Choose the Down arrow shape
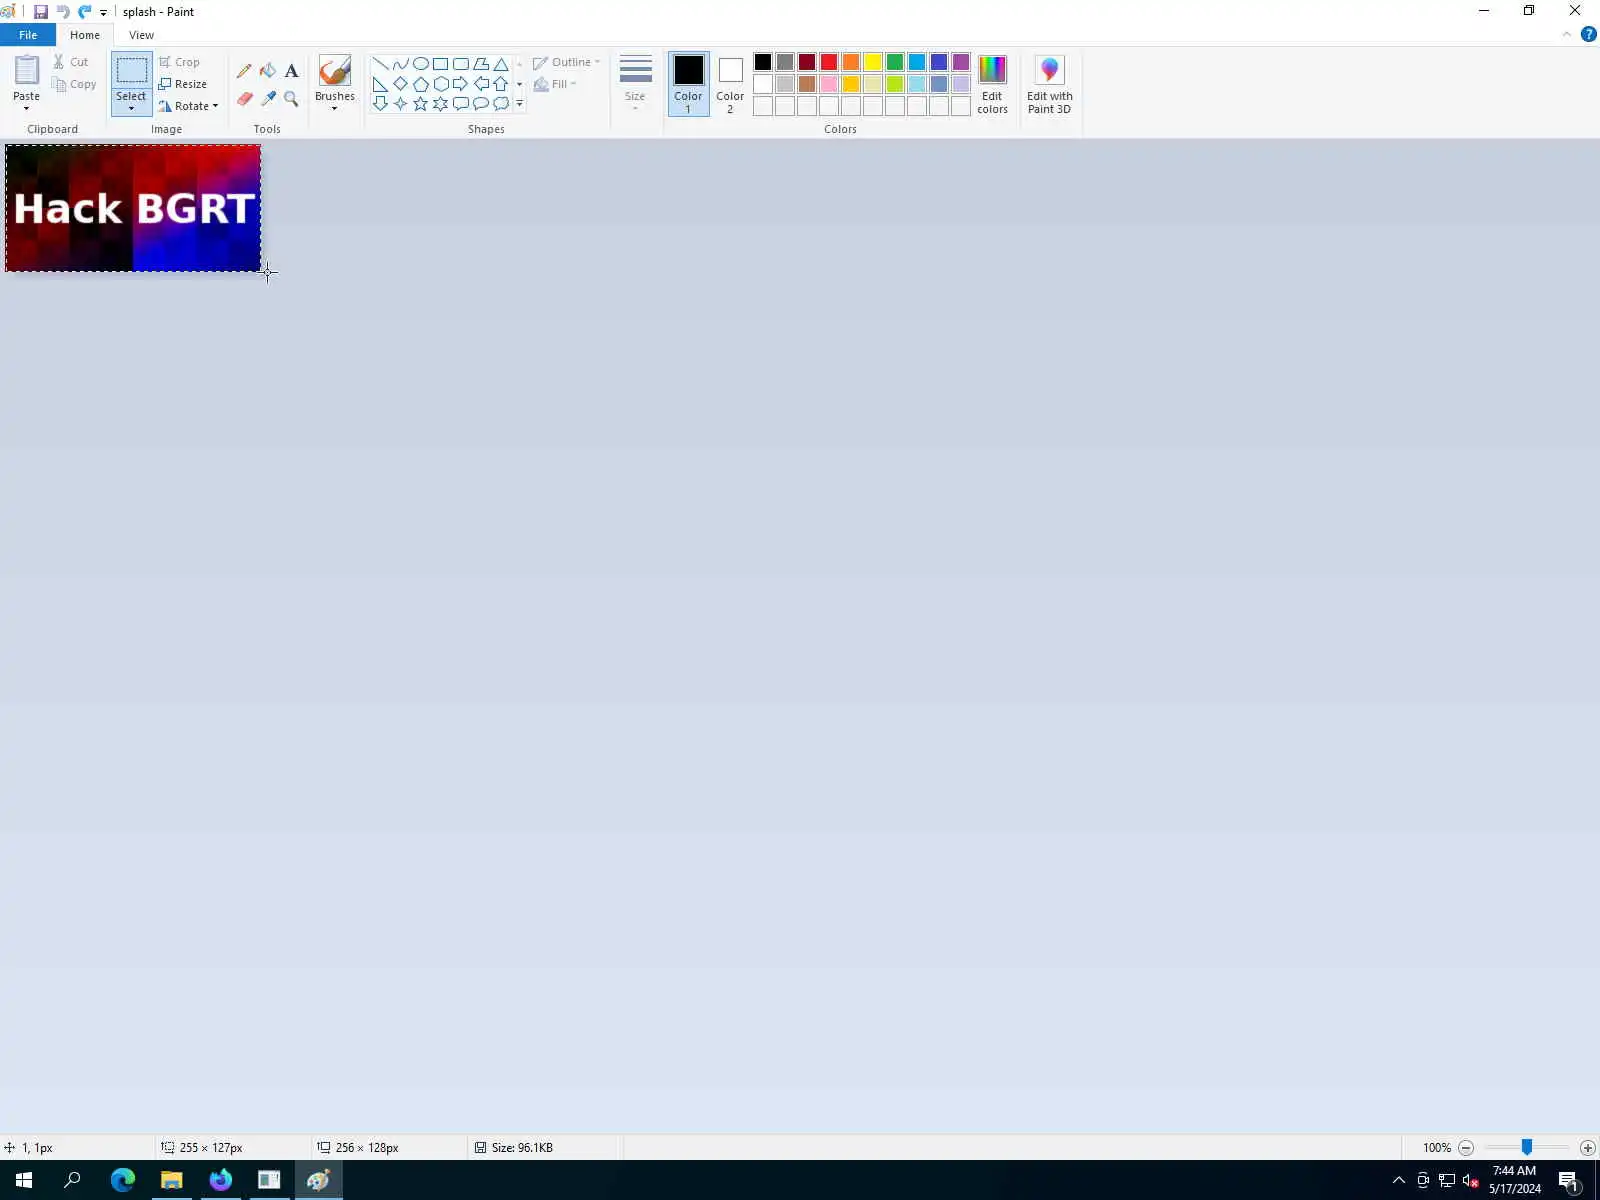The height and width of the screenshot is (1200, 1600). [x=381, y=103]
